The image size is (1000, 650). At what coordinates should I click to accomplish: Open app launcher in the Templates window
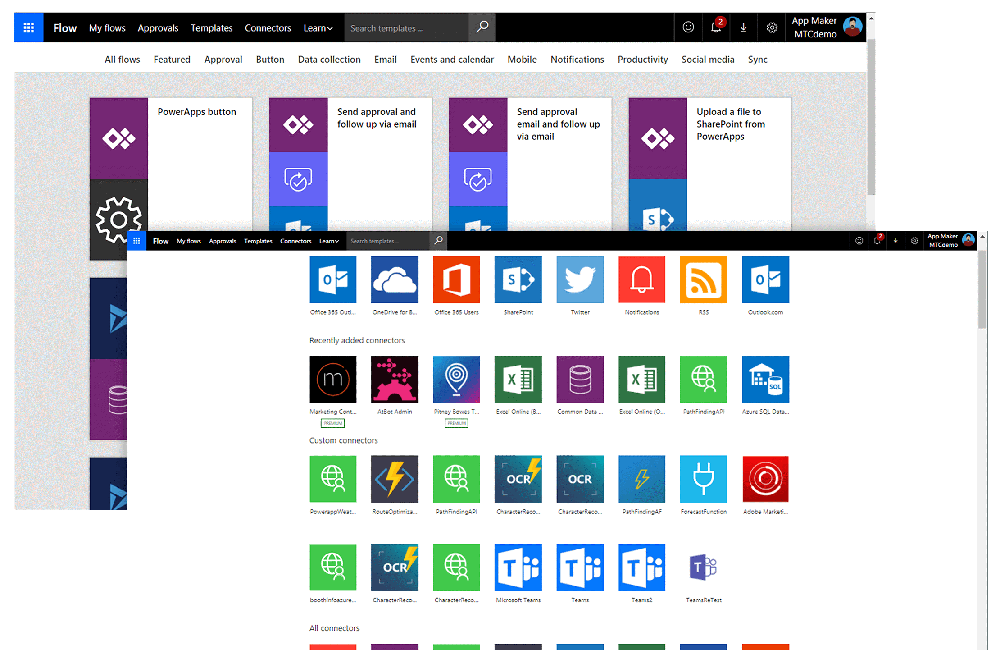tap(29, 27)
